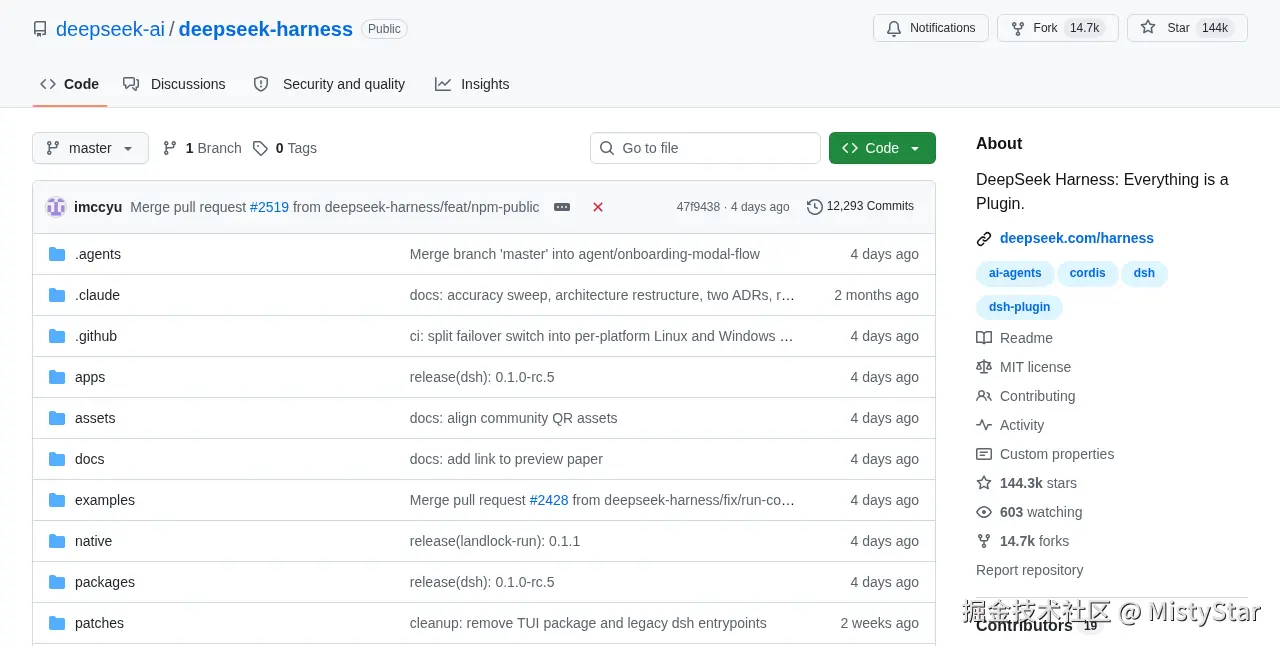View the 1 Branch link

pyautogui.click(x=202, y=148)
